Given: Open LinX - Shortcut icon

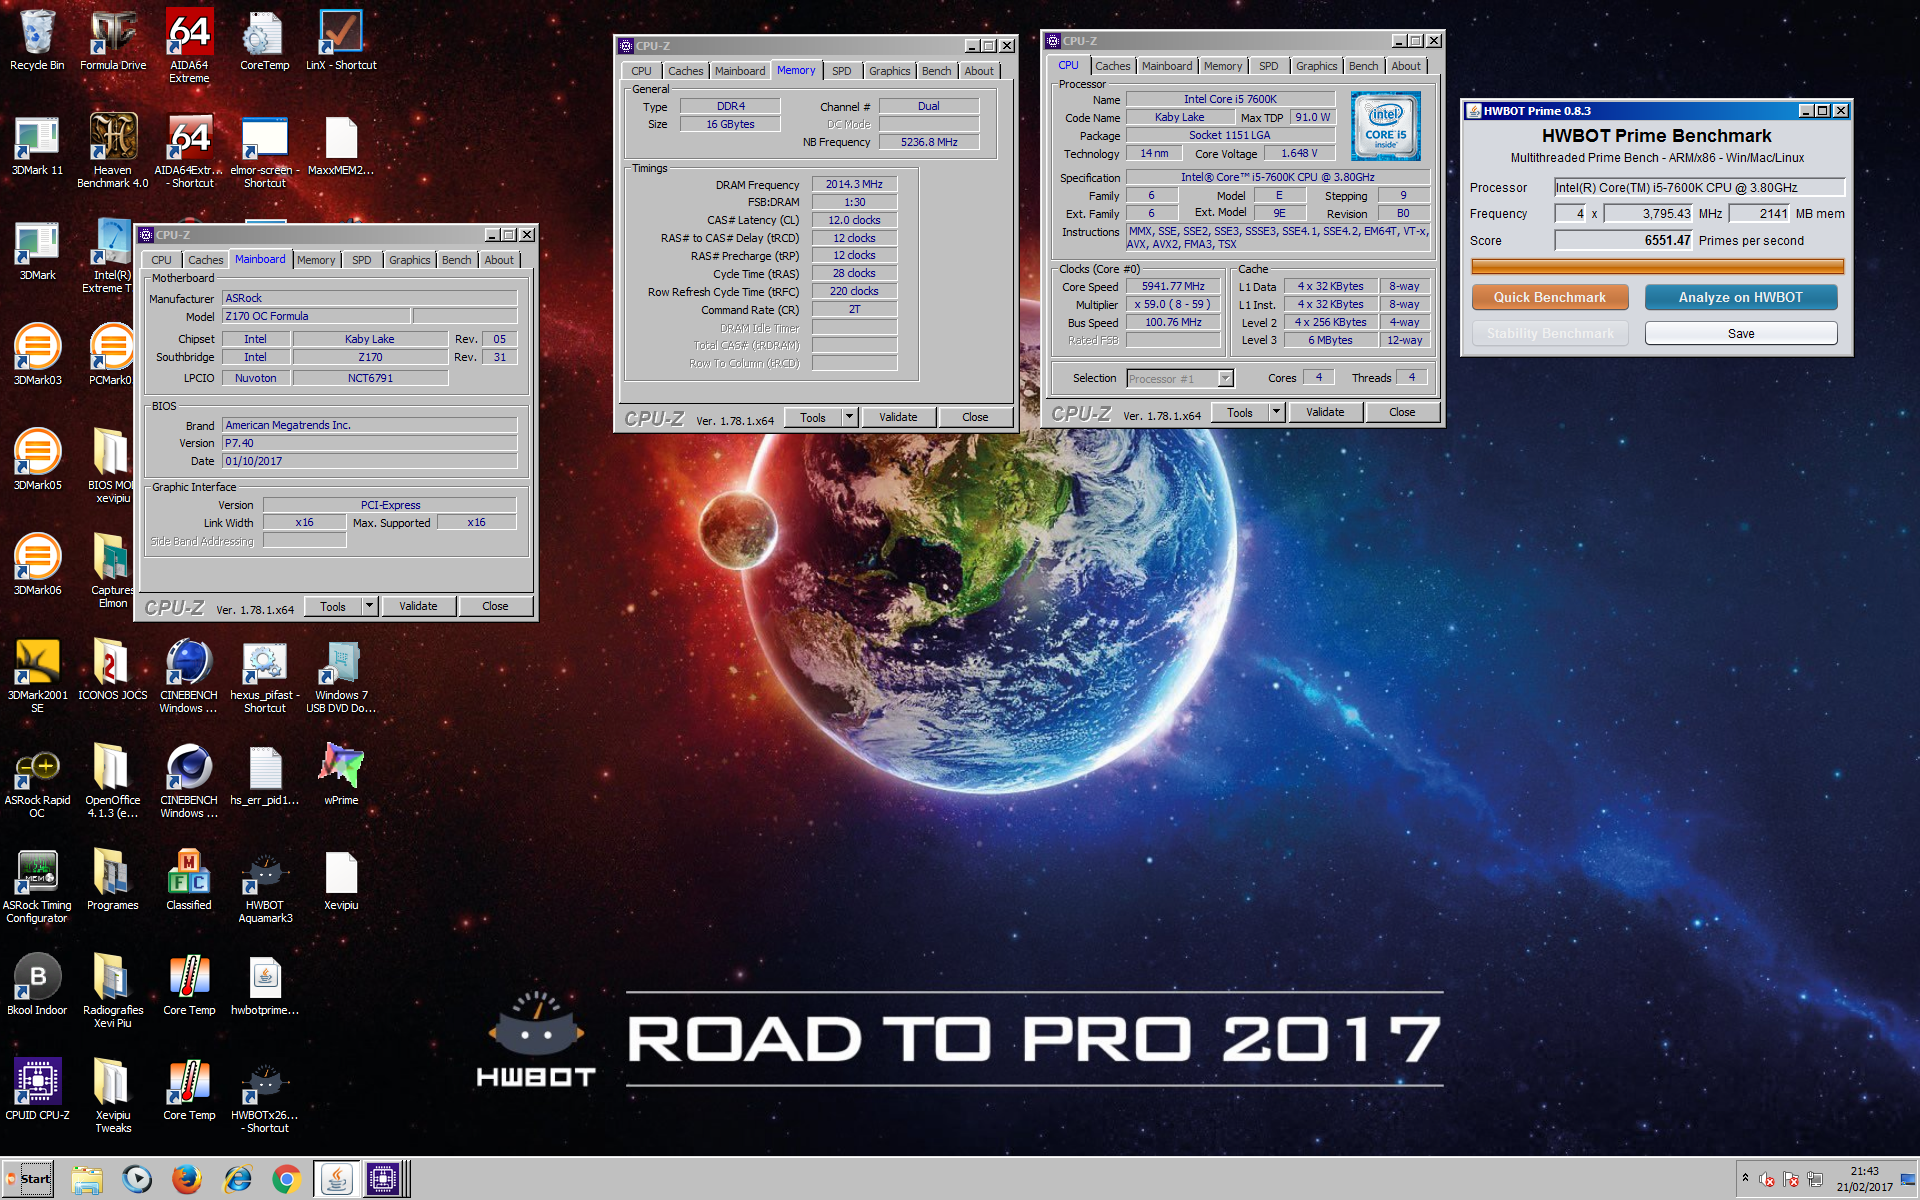Looking at the screenshot, I should pos(341,40).
